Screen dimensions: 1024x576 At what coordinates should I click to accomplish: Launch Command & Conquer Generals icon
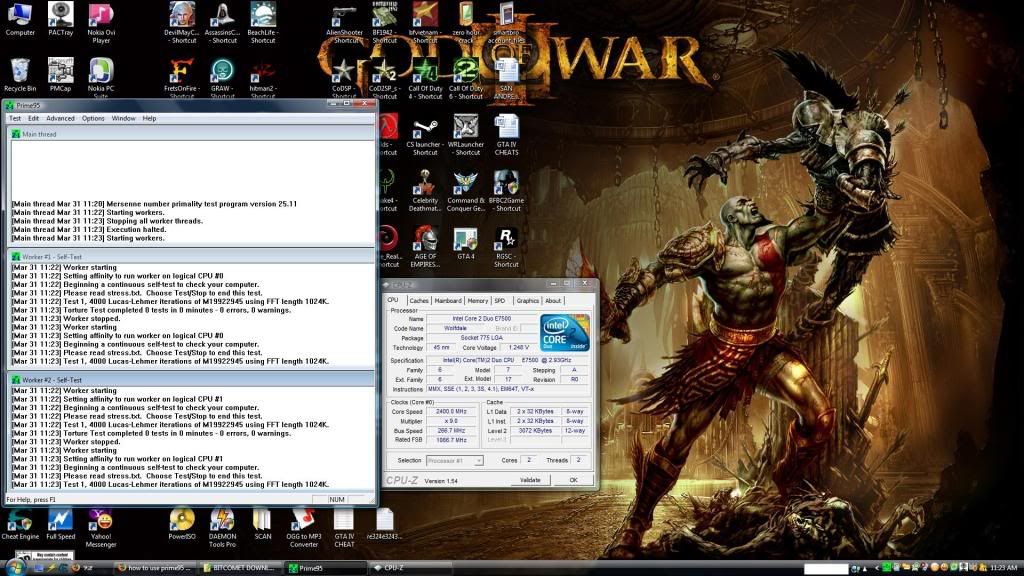[466, 191]
